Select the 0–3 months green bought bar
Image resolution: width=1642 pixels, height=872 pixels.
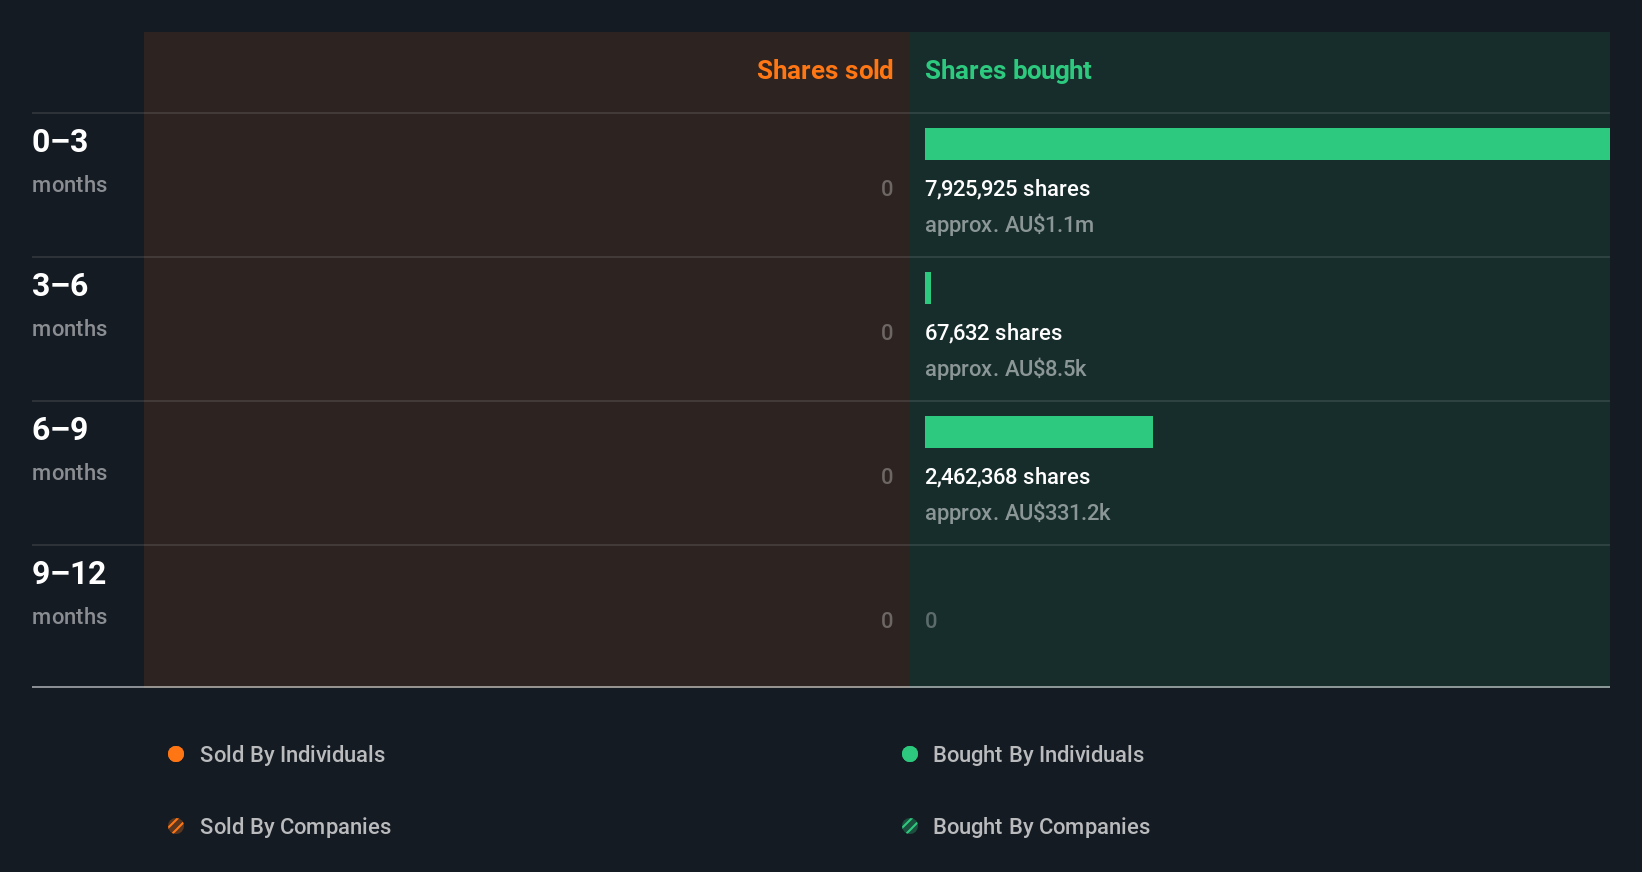(1267, 144)
